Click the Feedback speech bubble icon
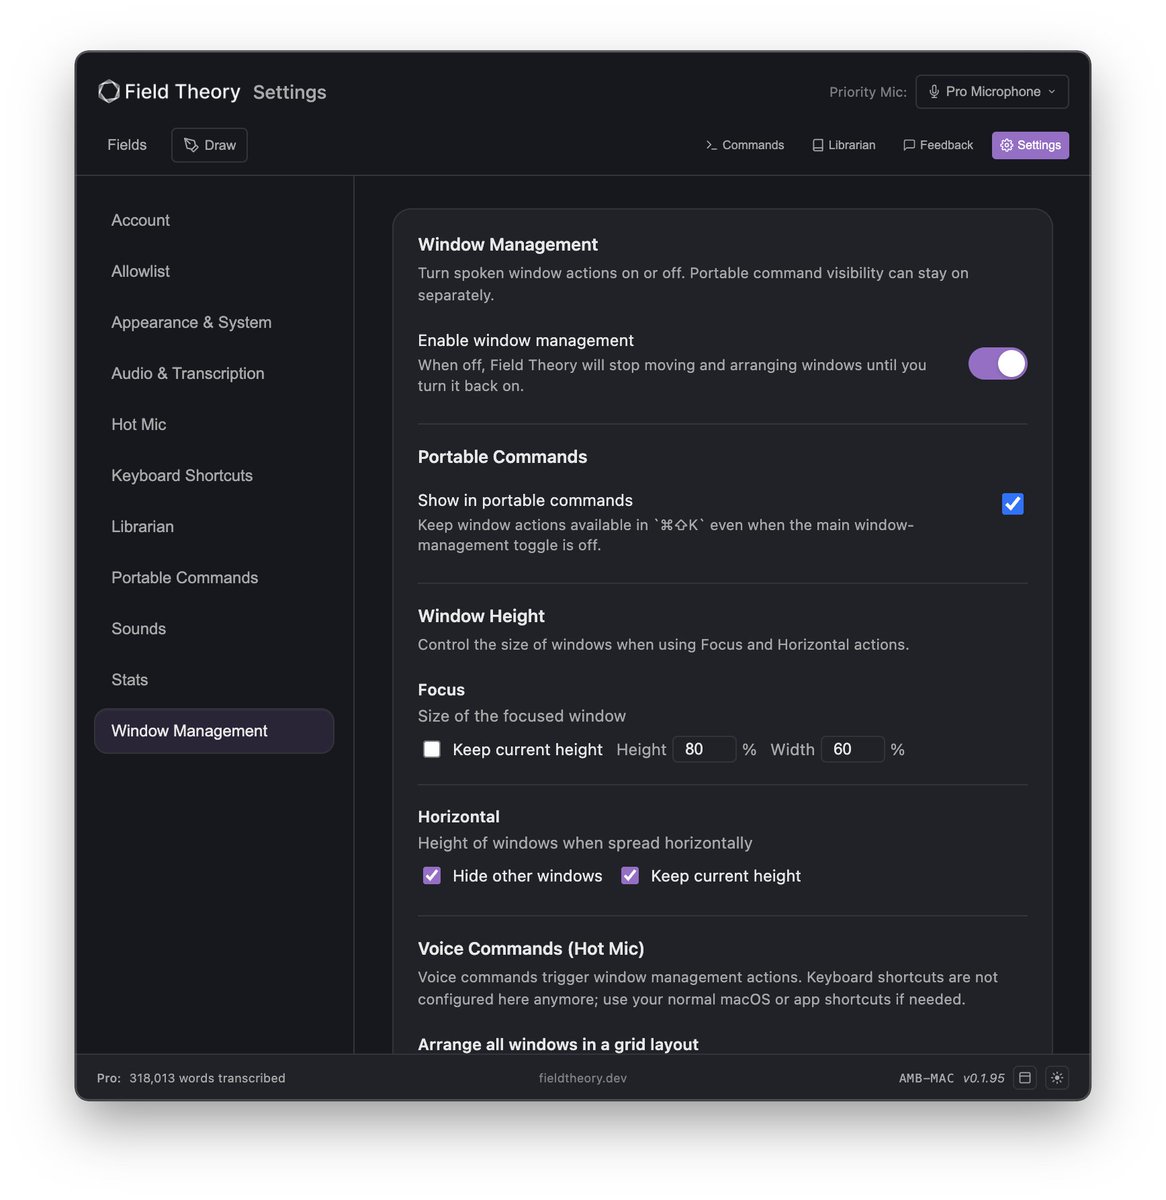Screen dimensions: 1166x1200 909,145
